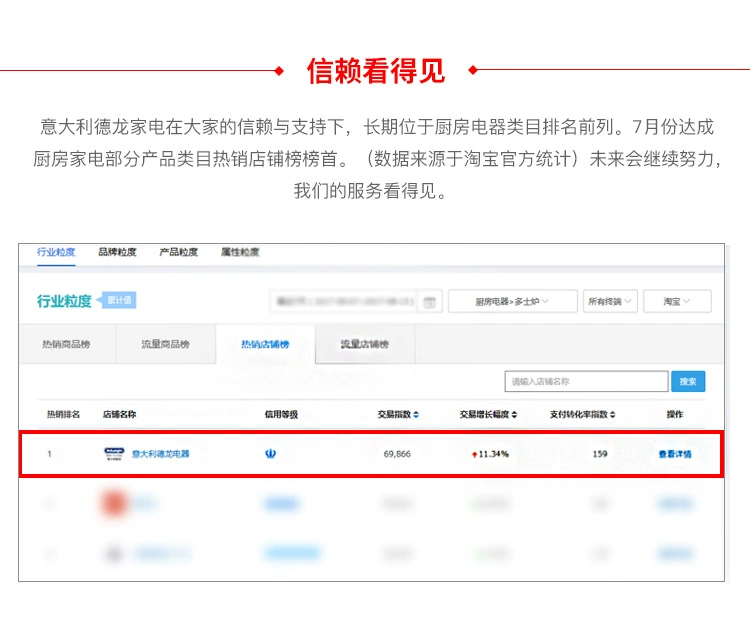
Task: Click the blue crown credit rating icon
Action: click(271, 453)
